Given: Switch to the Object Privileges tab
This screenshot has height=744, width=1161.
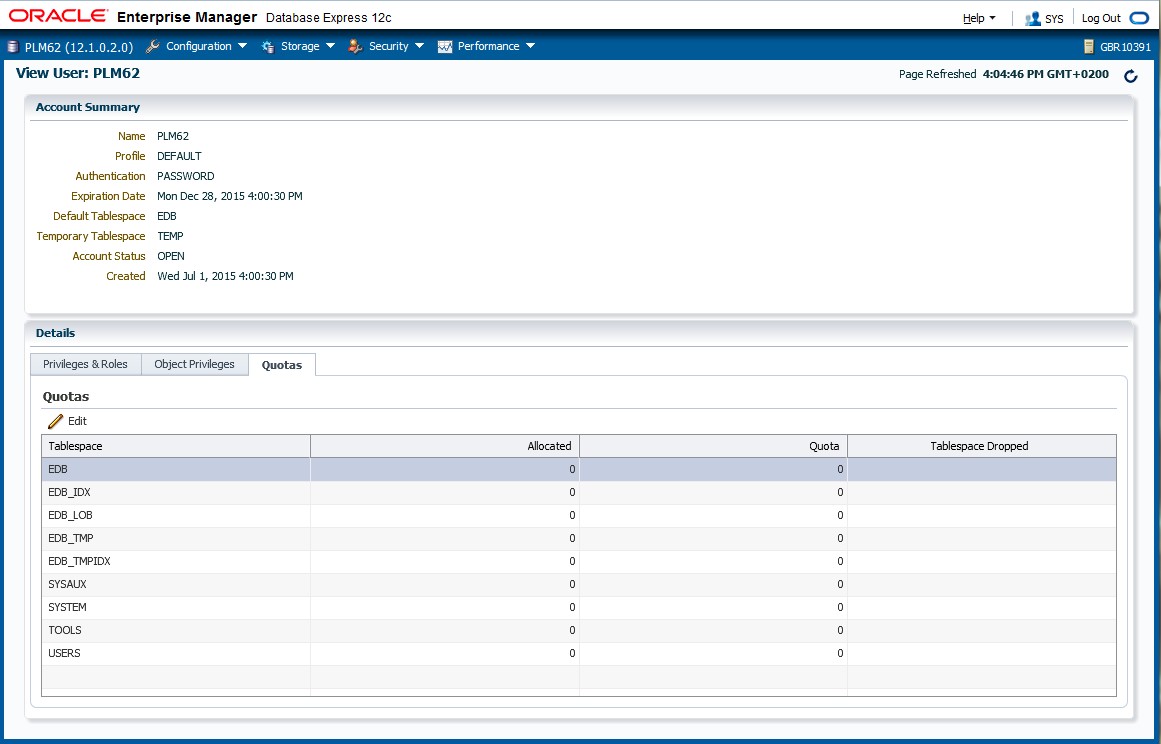Looking at the screenshot, I should click(194, 364).
